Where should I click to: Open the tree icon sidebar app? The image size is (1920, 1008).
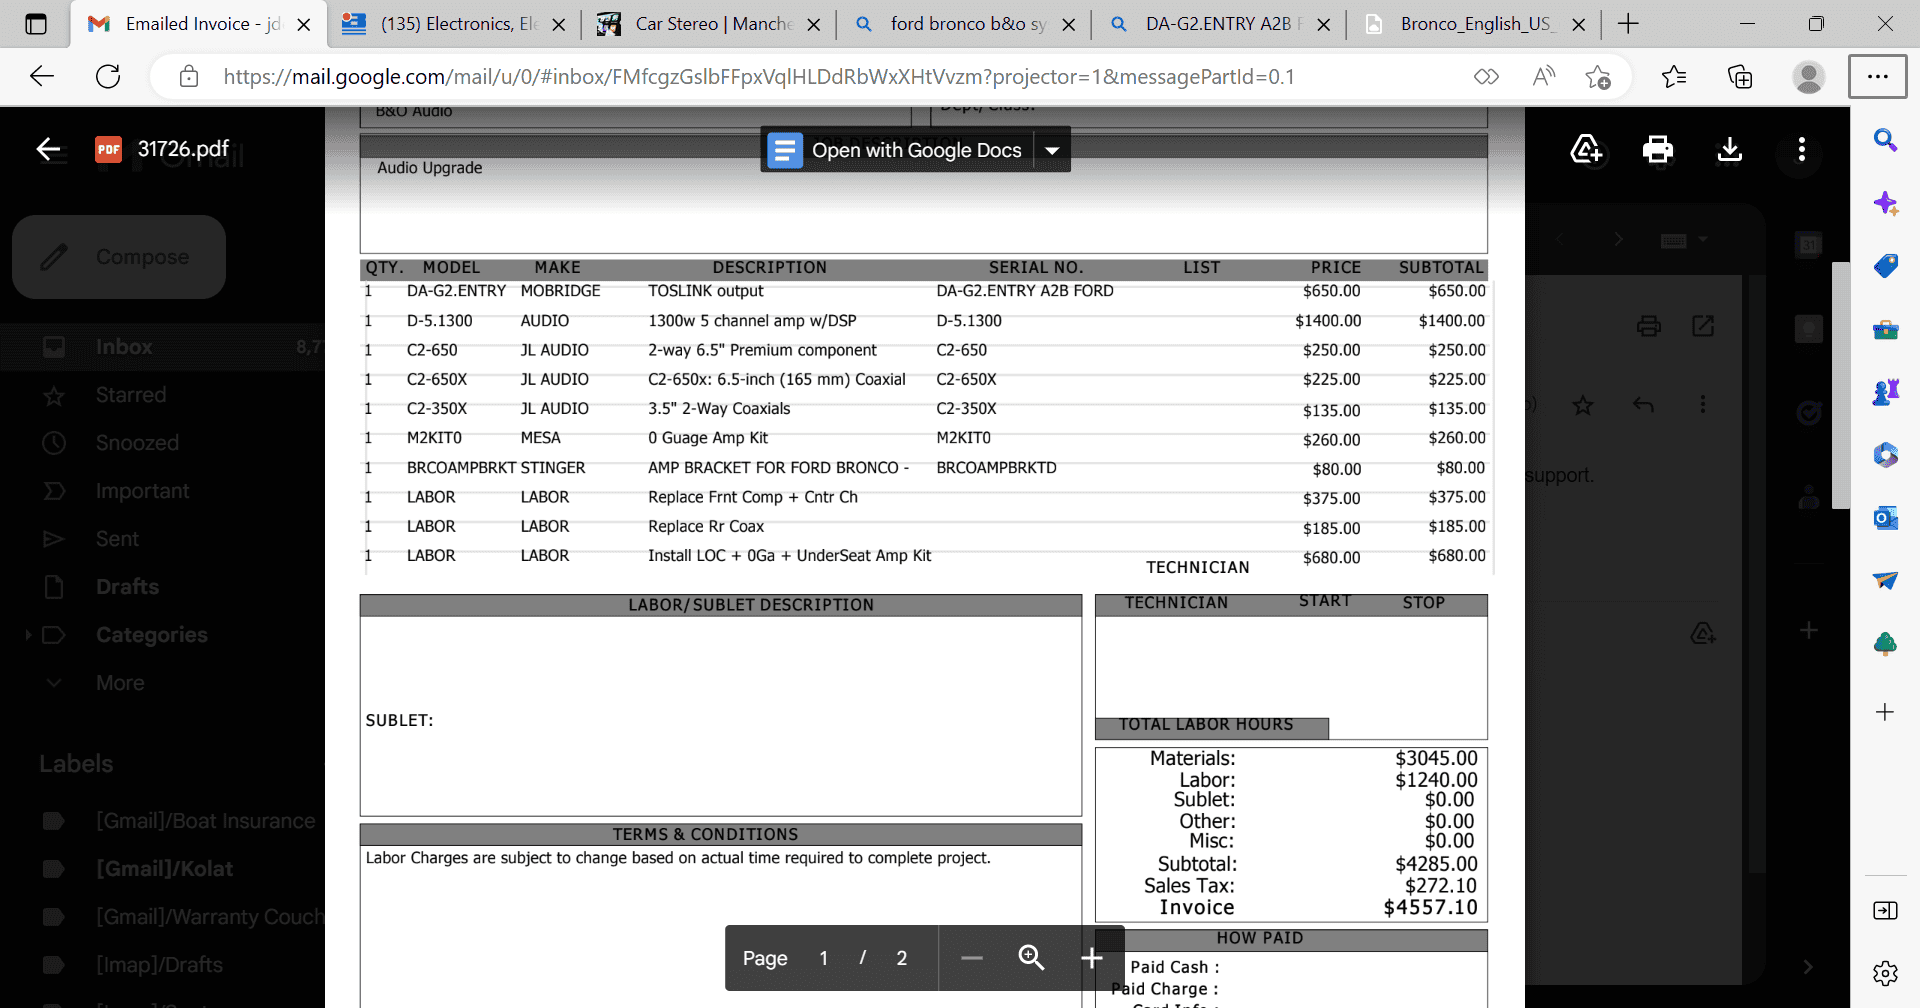pos(1886,644)
